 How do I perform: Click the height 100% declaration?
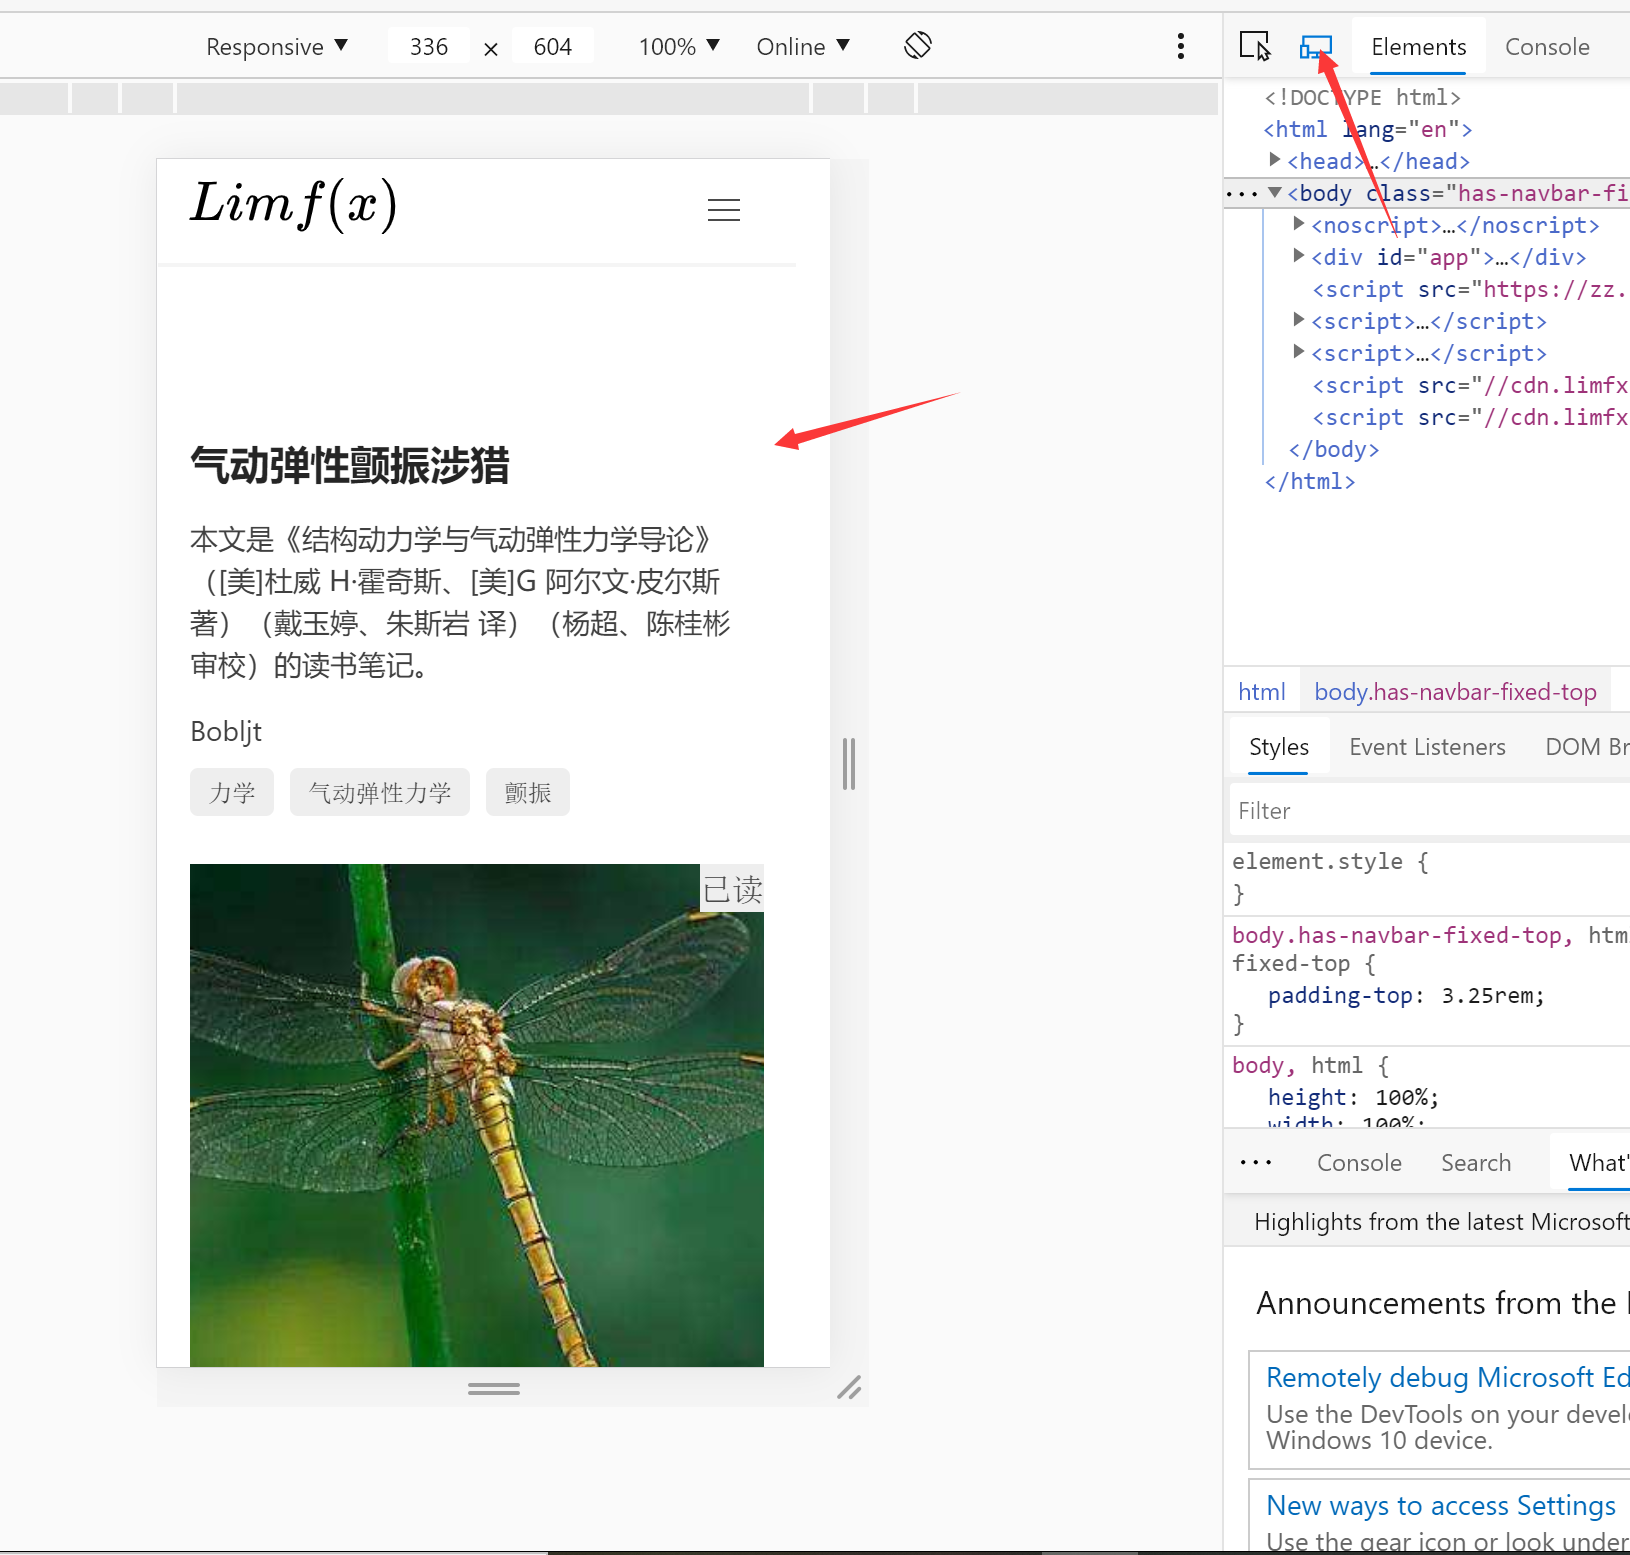pyautogui.click(x=1353, y=1098)
